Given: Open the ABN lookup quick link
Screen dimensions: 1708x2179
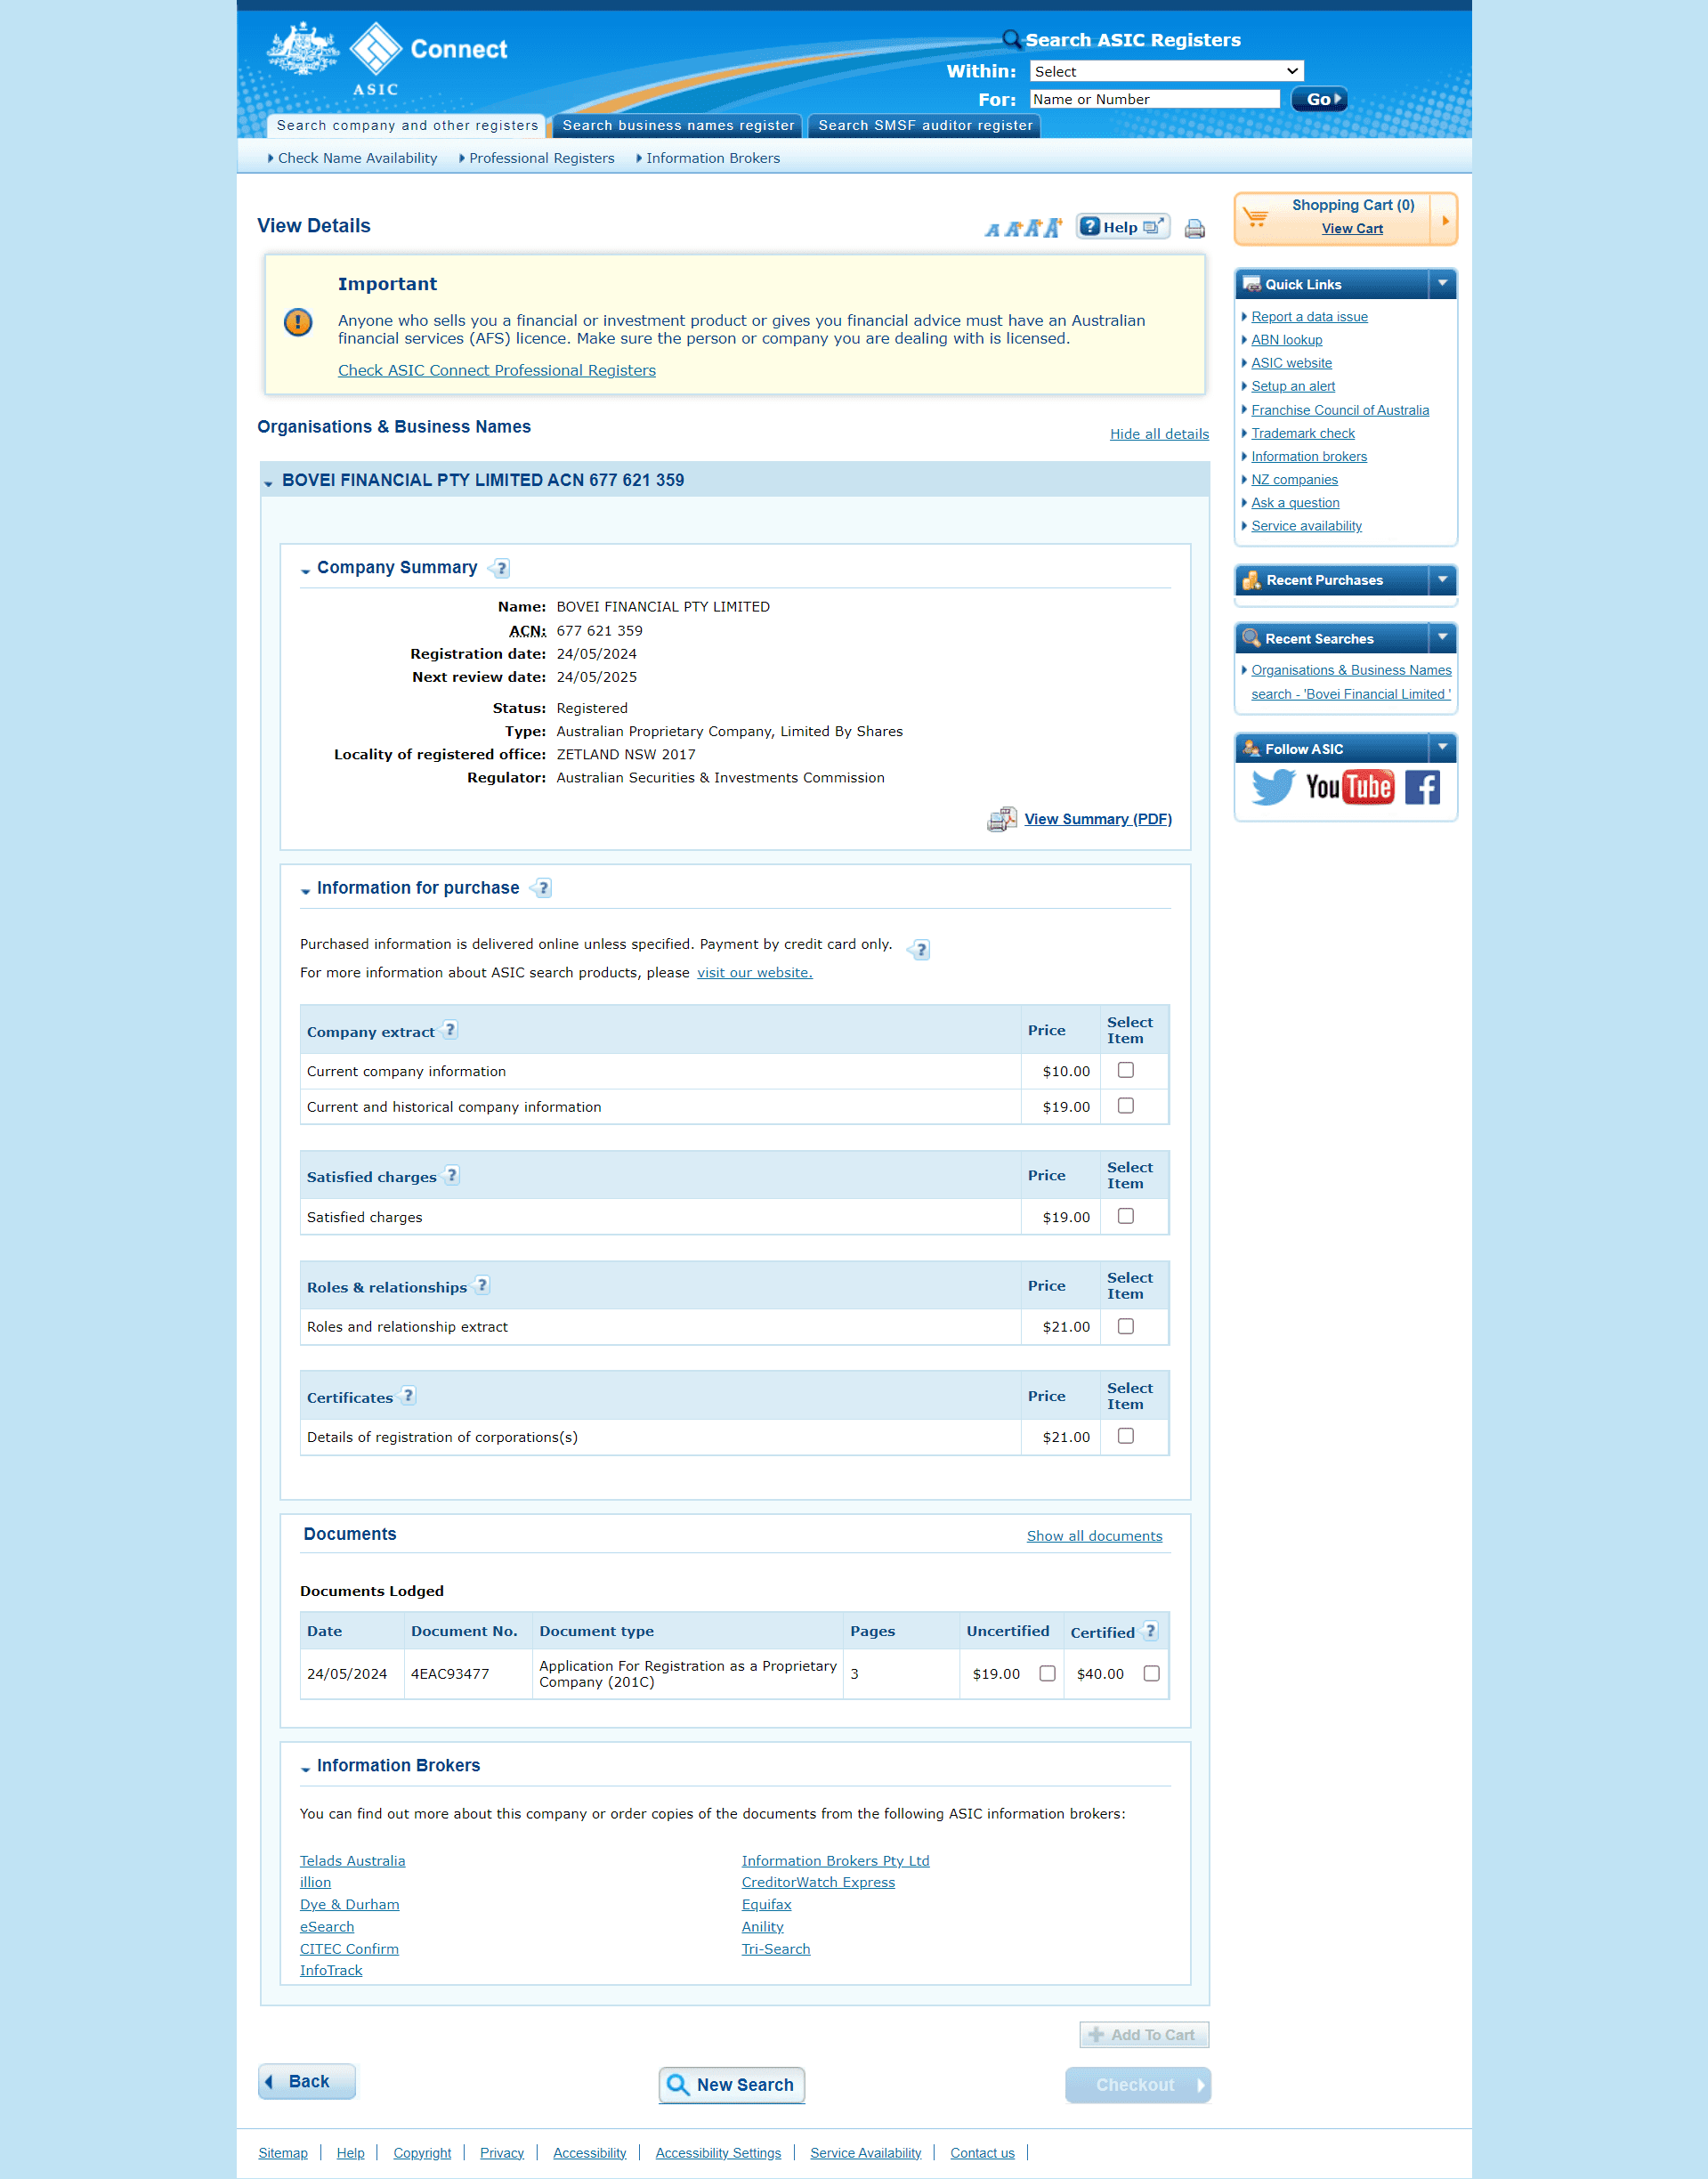Looking at the screenshot, I should (x=1286, y=340).
